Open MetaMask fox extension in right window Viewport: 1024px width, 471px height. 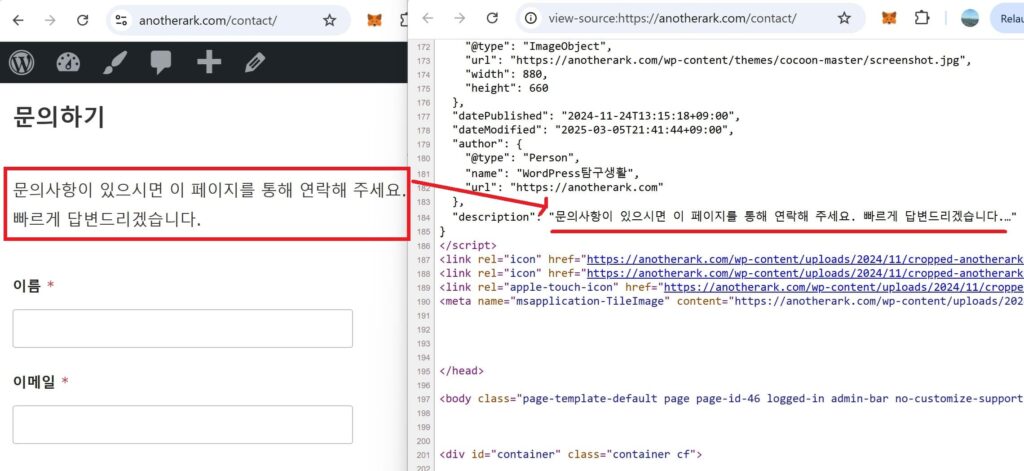click(x=889, y=18)
